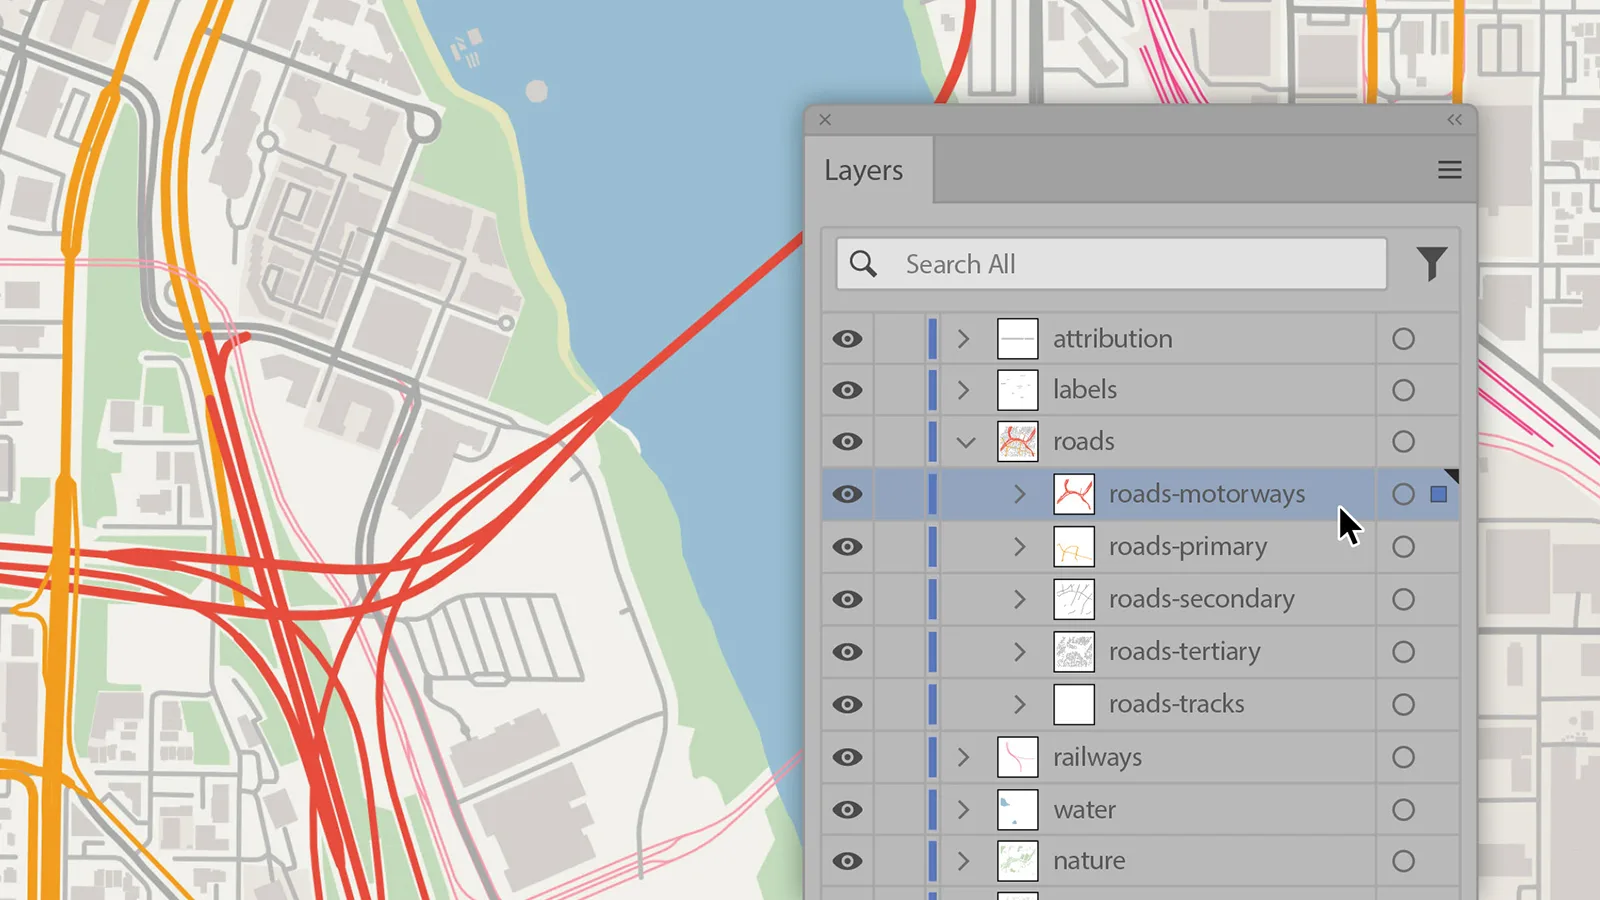Expand the roads-tracks sublayer
Screen dimensions: 1600x900
point(1020,705)
